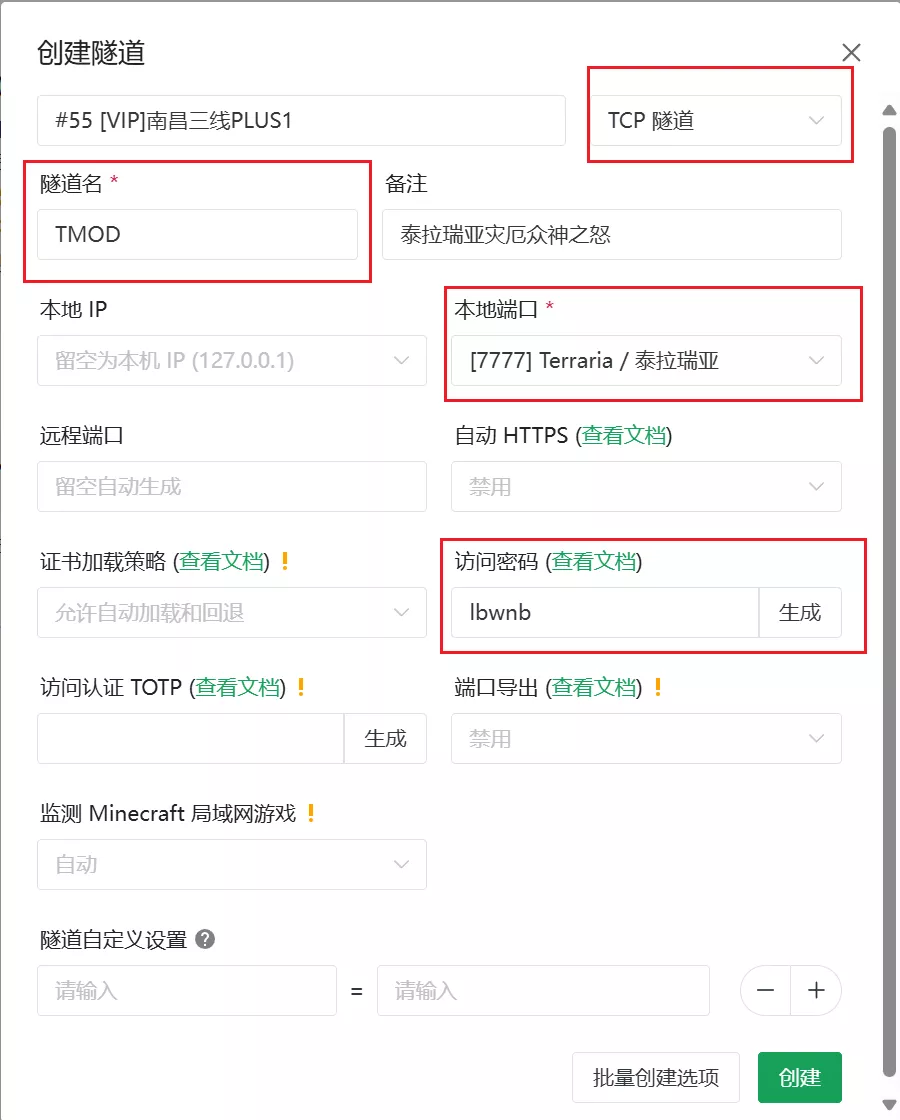Click the dialog's vertical scrollbar

[x=889, y=600]
